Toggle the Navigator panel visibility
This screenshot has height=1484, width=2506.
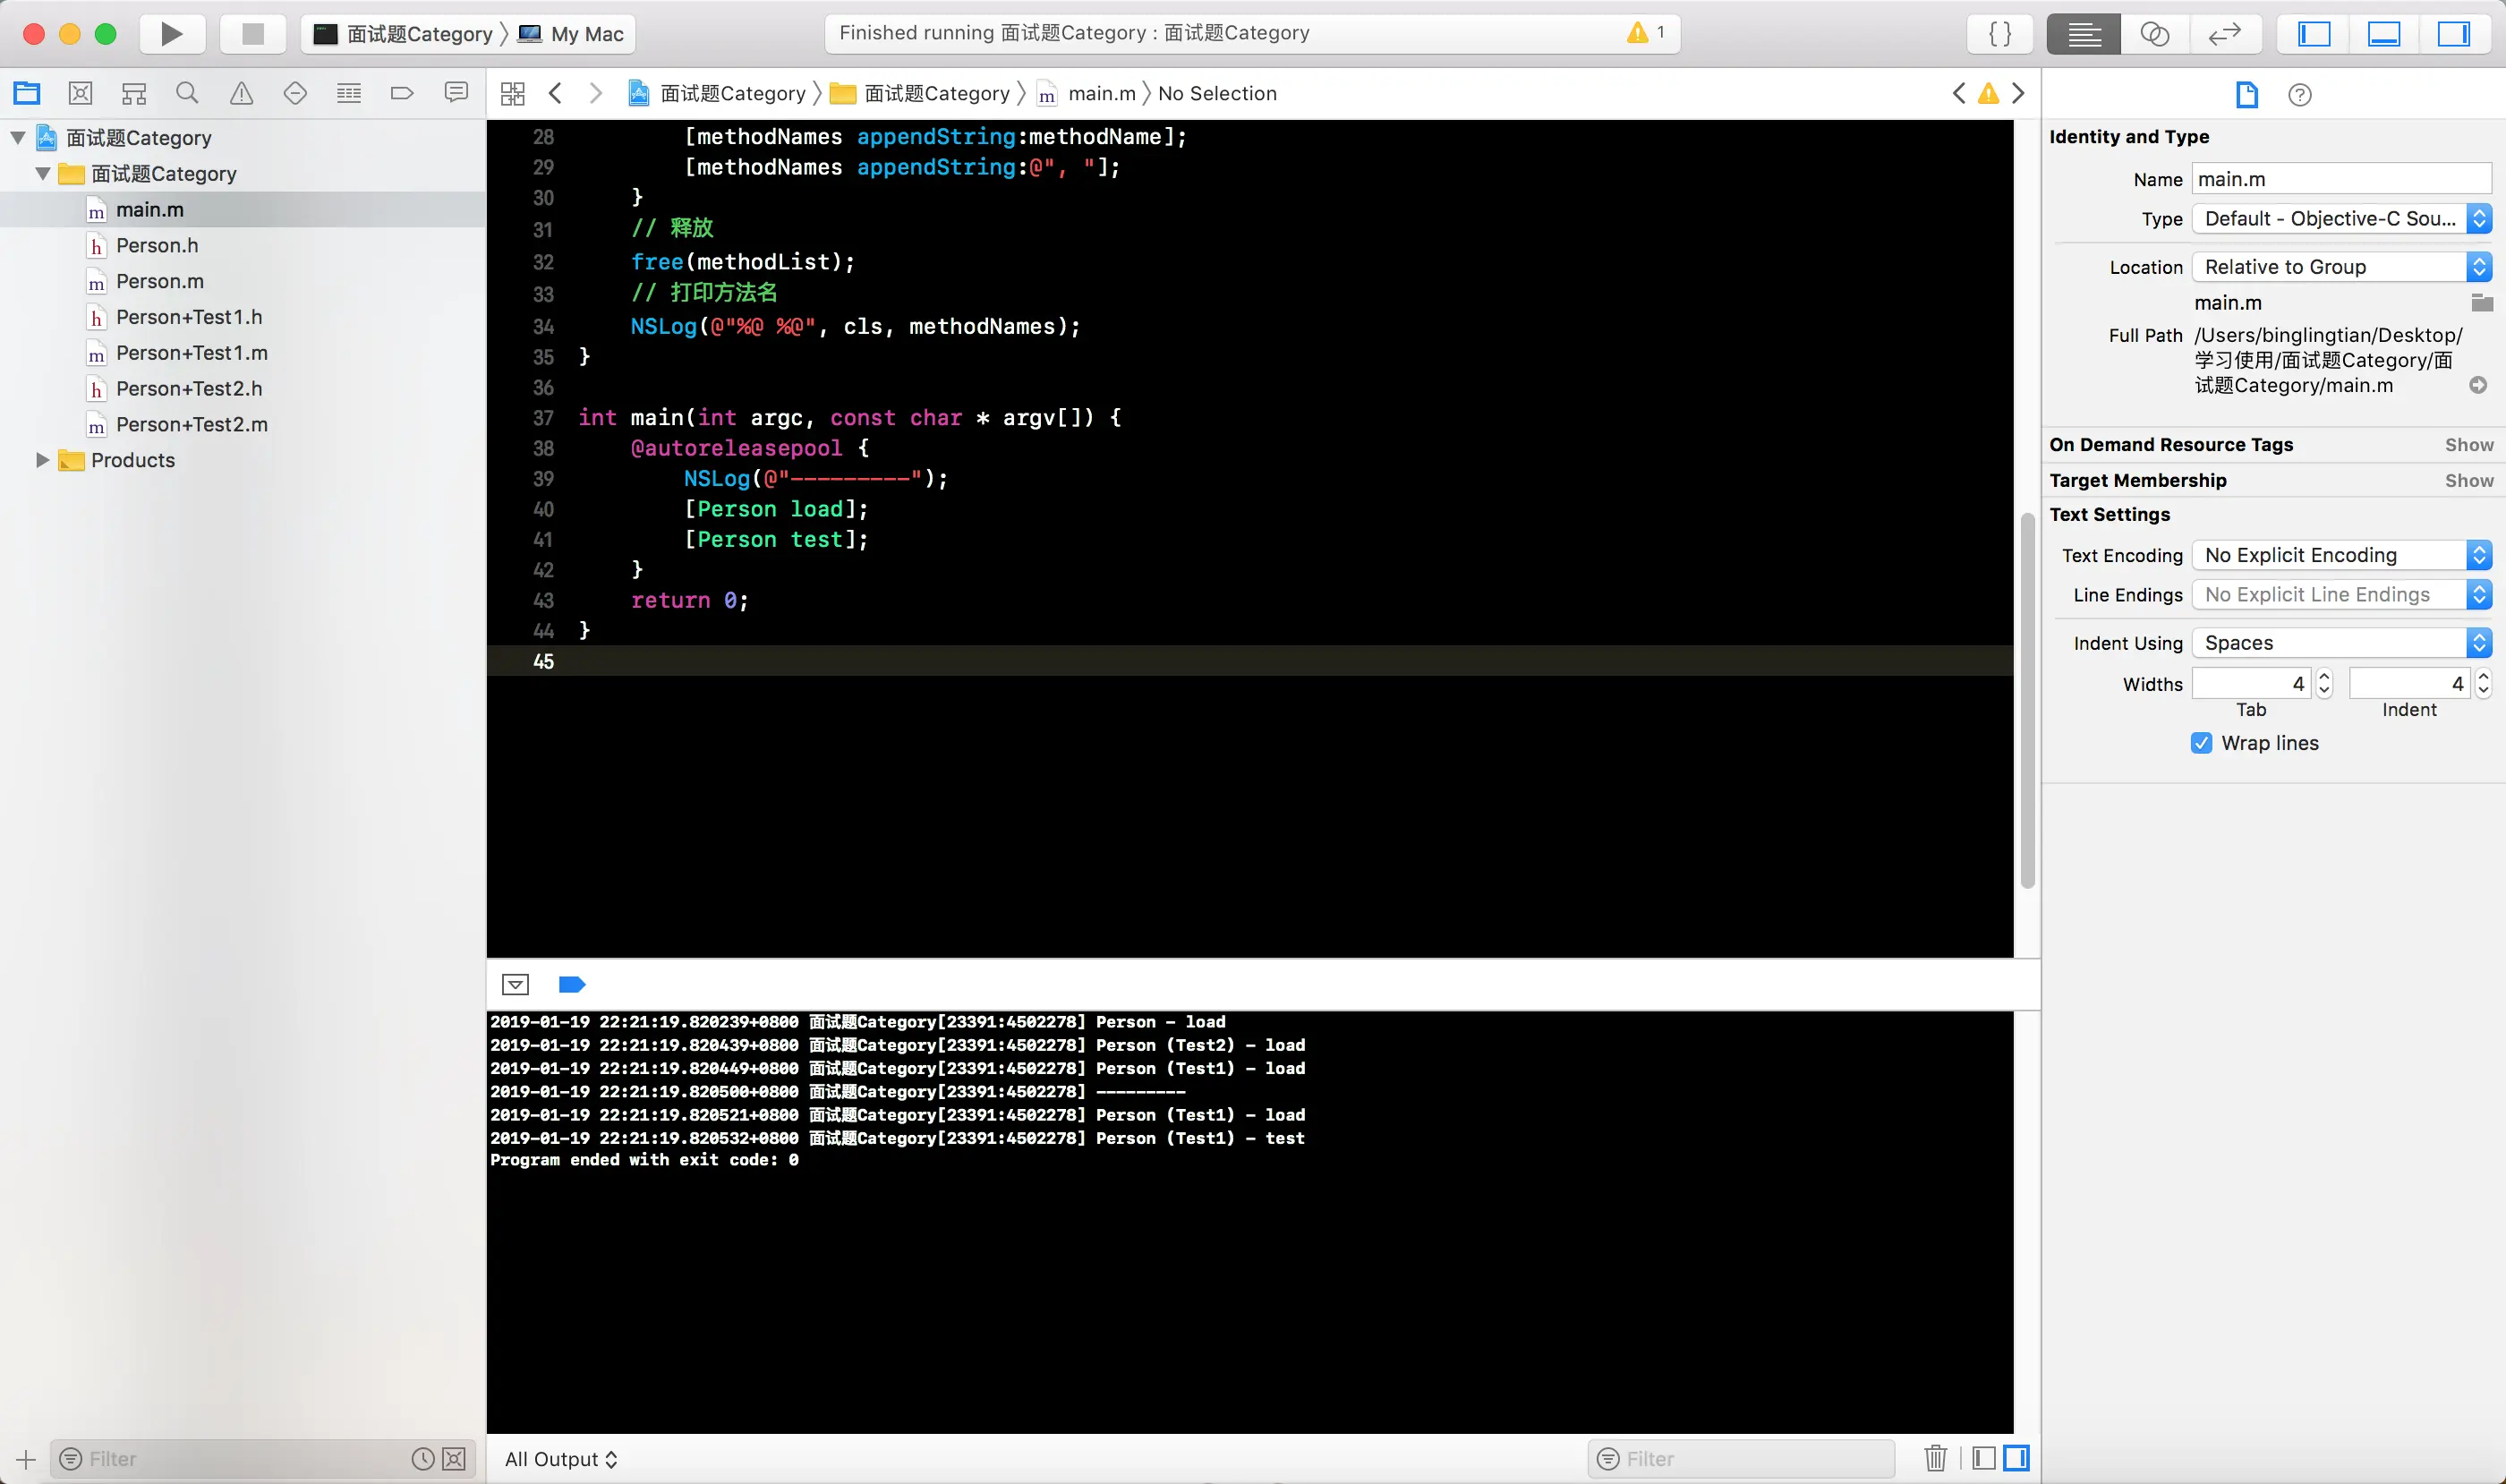pos(2314,34)
